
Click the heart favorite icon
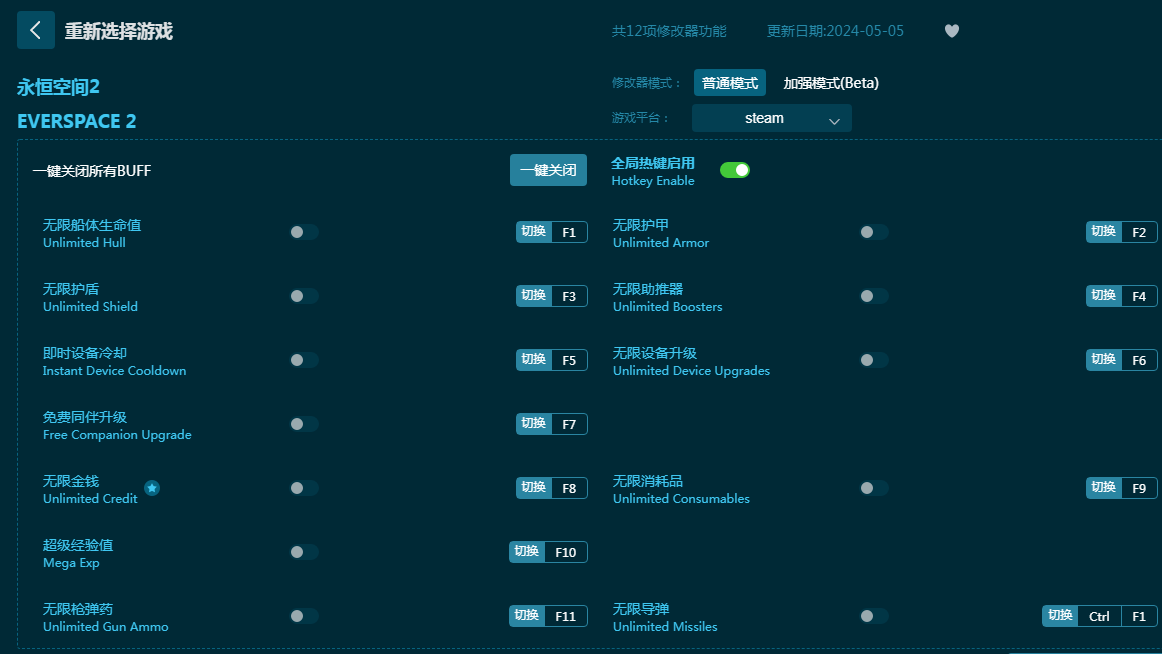point(952,30)
